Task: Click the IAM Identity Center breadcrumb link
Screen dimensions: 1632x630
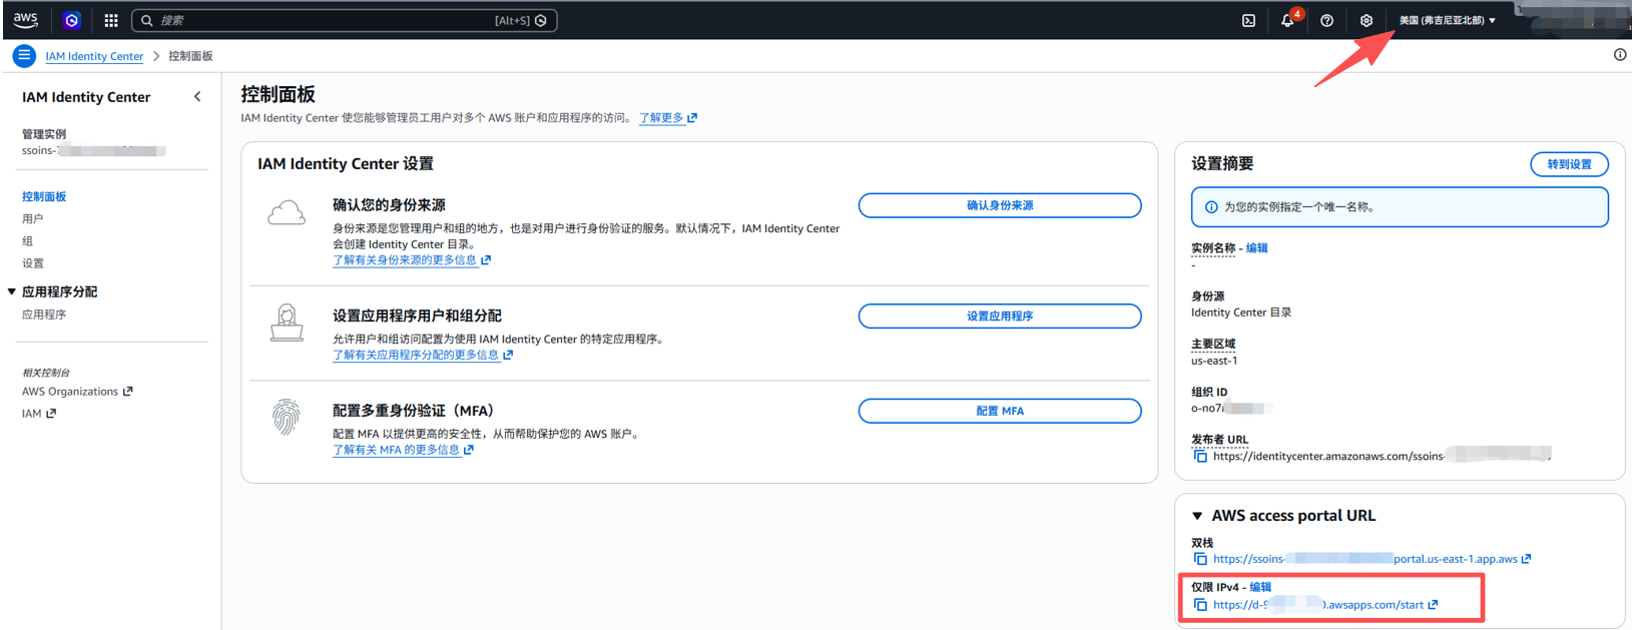Action: [94, 56]
